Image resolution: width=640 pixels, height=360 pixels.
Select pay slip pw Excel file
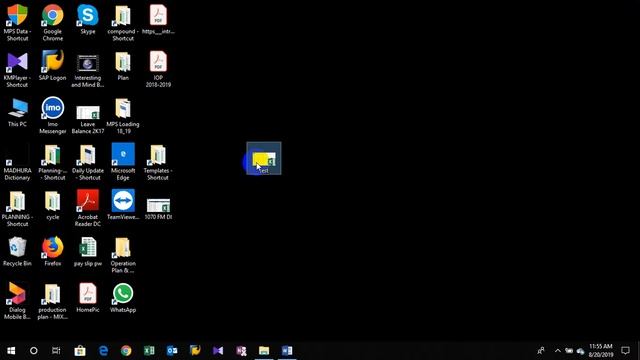88,252
